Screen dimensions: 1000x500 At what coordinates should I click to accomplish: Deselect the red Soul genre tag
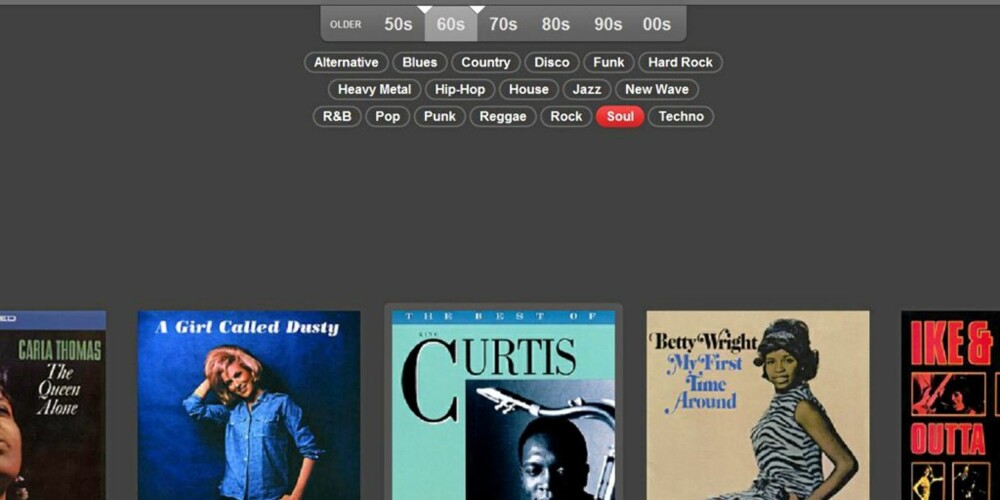[620, 116]
